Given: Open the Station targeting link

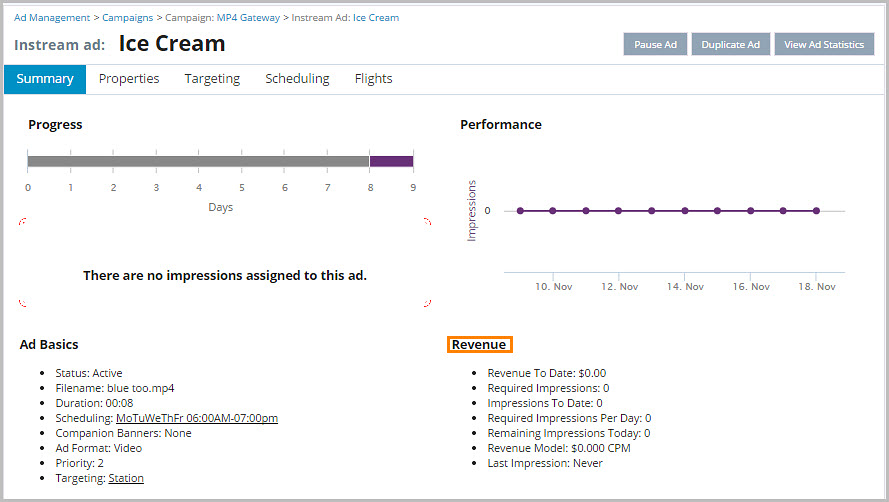Looking at the screenshot, I should [126, 478].
